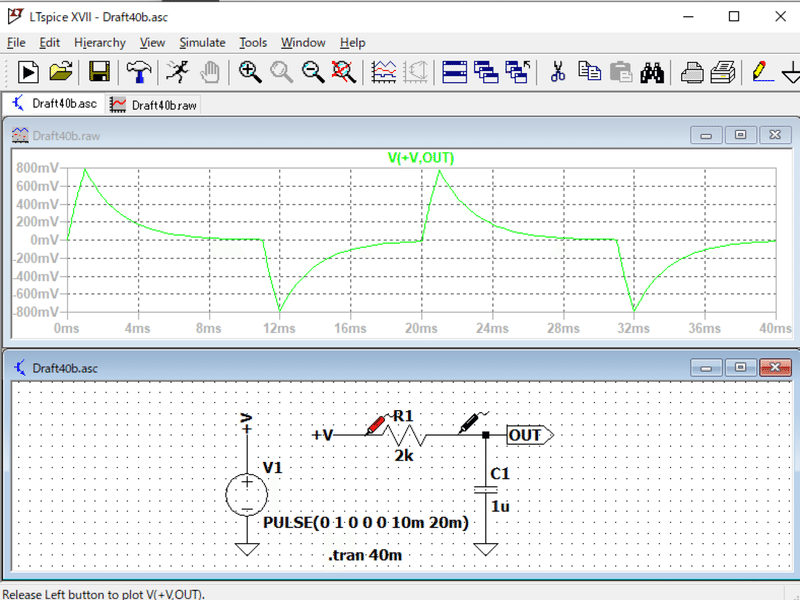Maximize the LTspice XVII main window

[734, 17]
